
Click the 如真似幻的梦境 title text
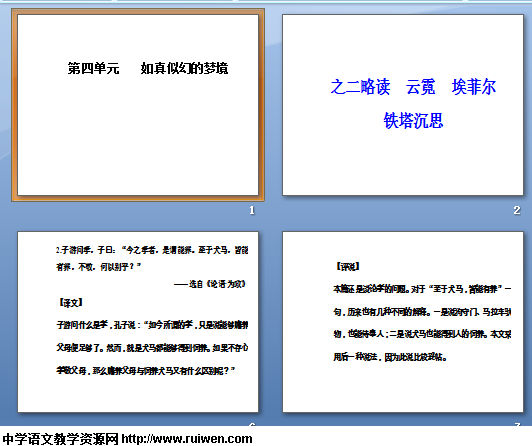tap(184, 69)
